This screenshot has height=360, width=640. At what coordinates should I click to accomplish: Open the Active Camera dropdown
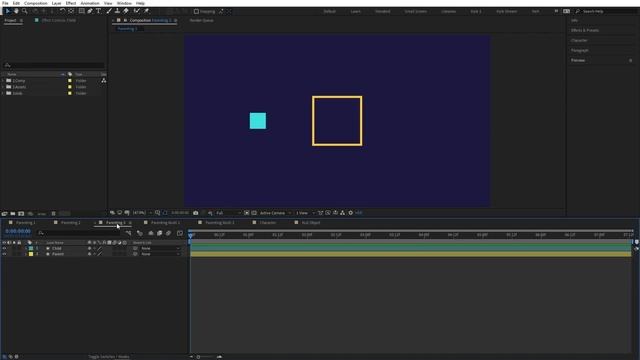click(x=276, y=213)
